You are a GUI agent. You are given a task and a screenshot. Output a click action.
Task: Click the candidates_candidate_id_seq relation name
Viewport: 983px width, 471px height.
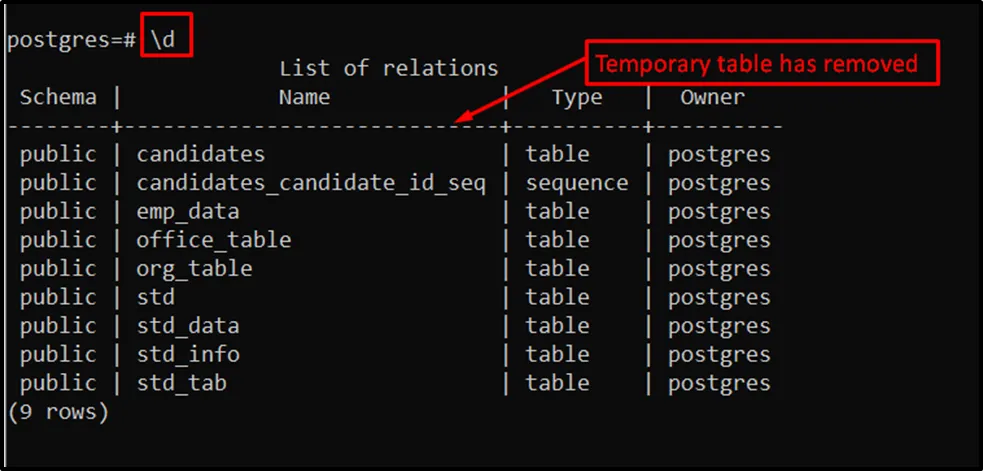point(311,183)
